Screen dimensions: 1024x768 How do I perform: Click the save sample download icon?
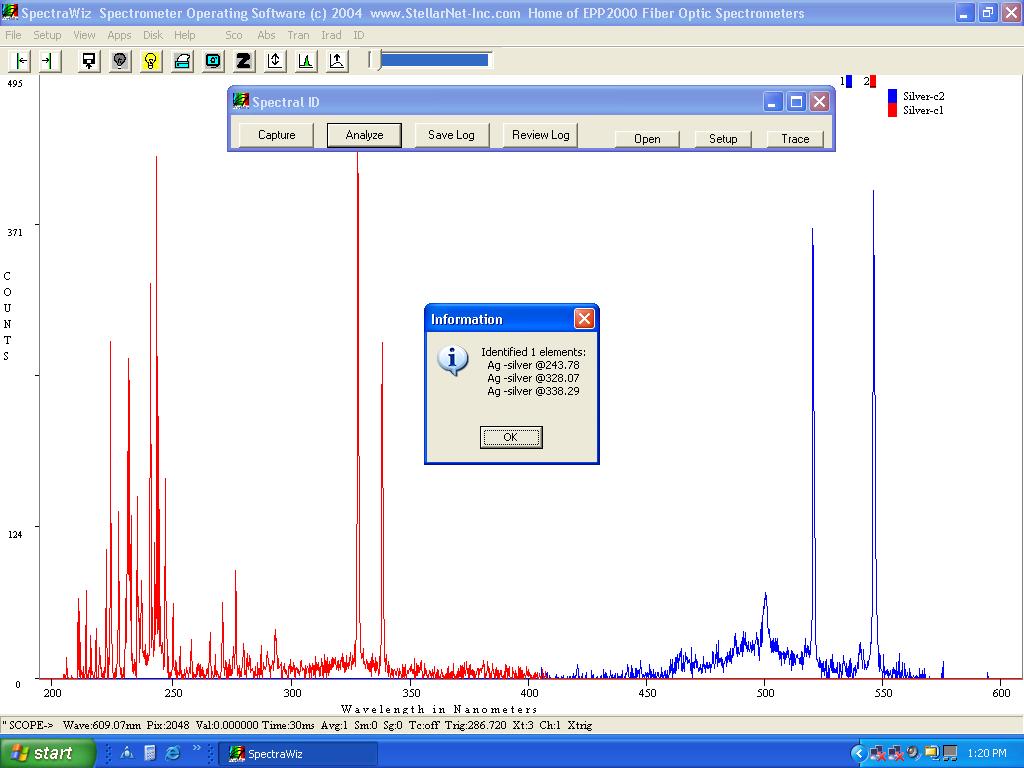coord(89,61)
